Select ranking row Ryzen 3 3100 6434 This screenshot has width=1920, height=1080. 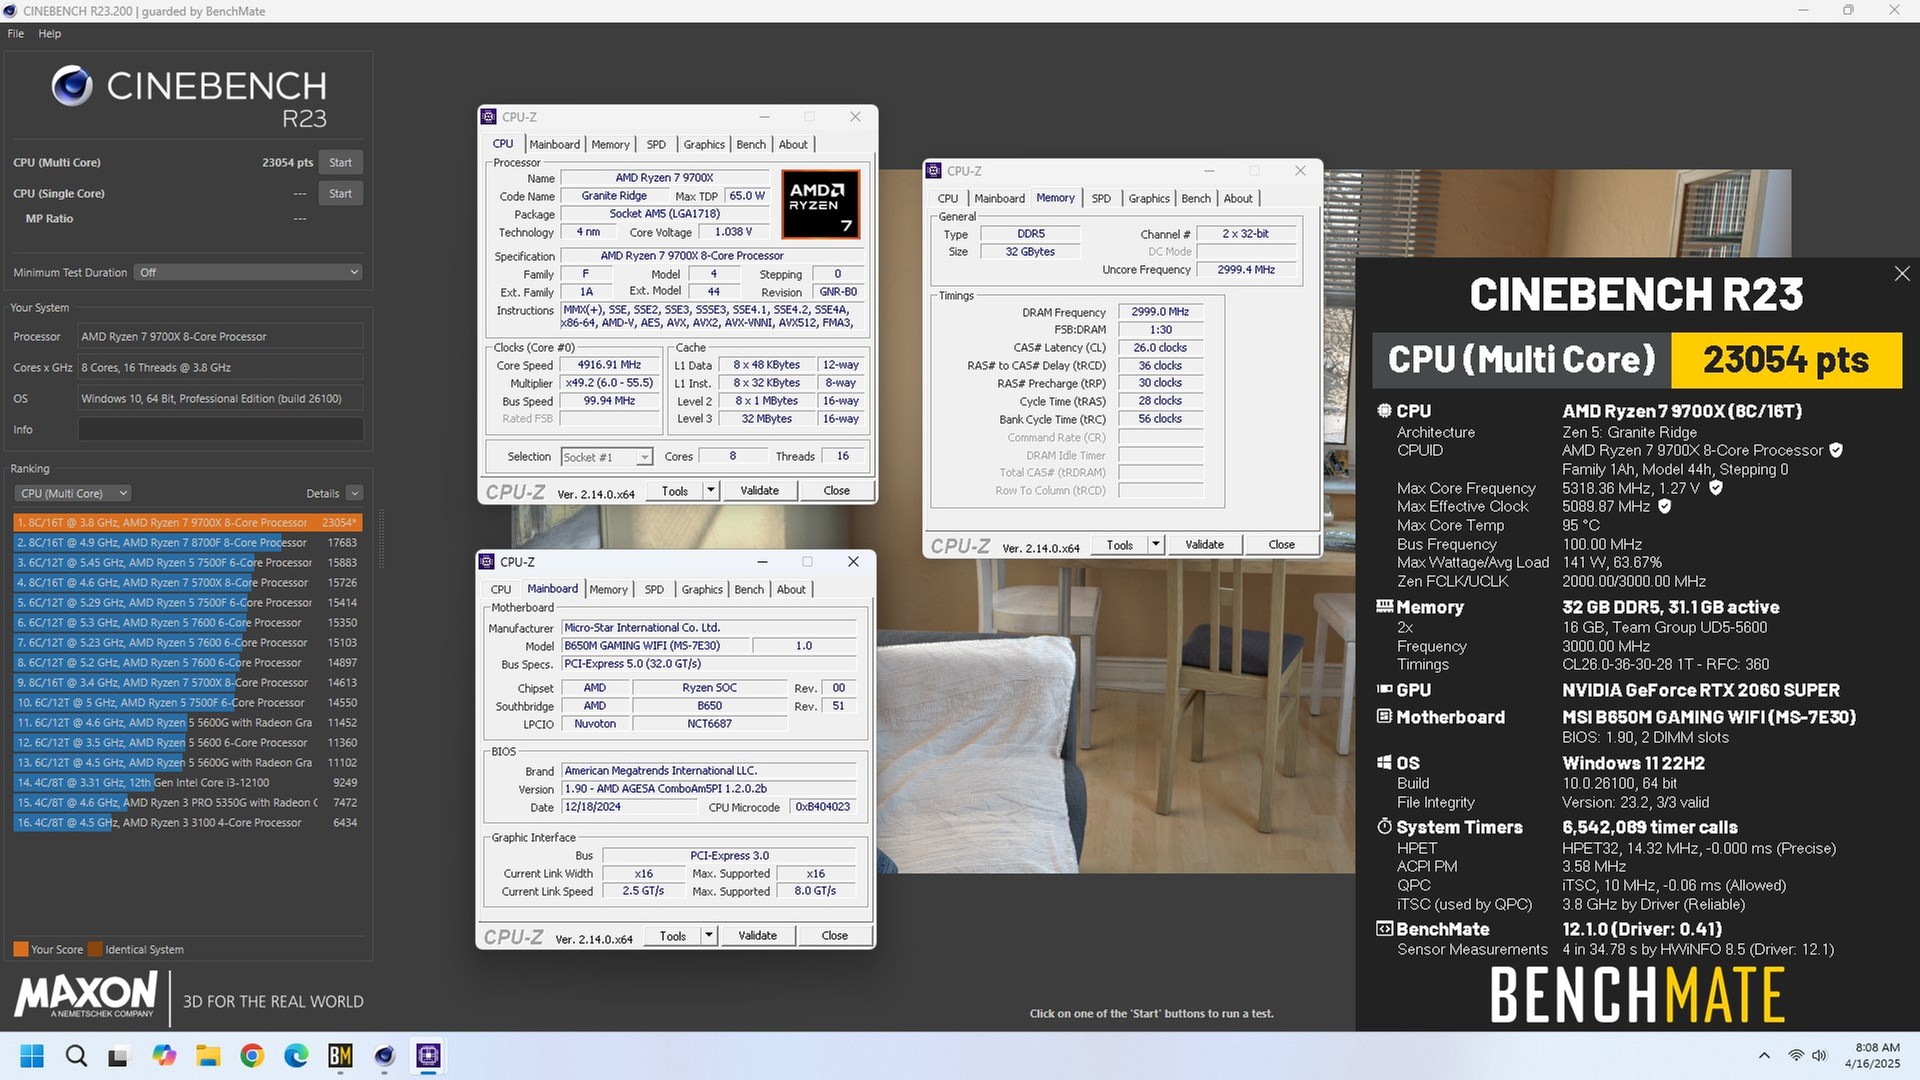click(187, 823)
